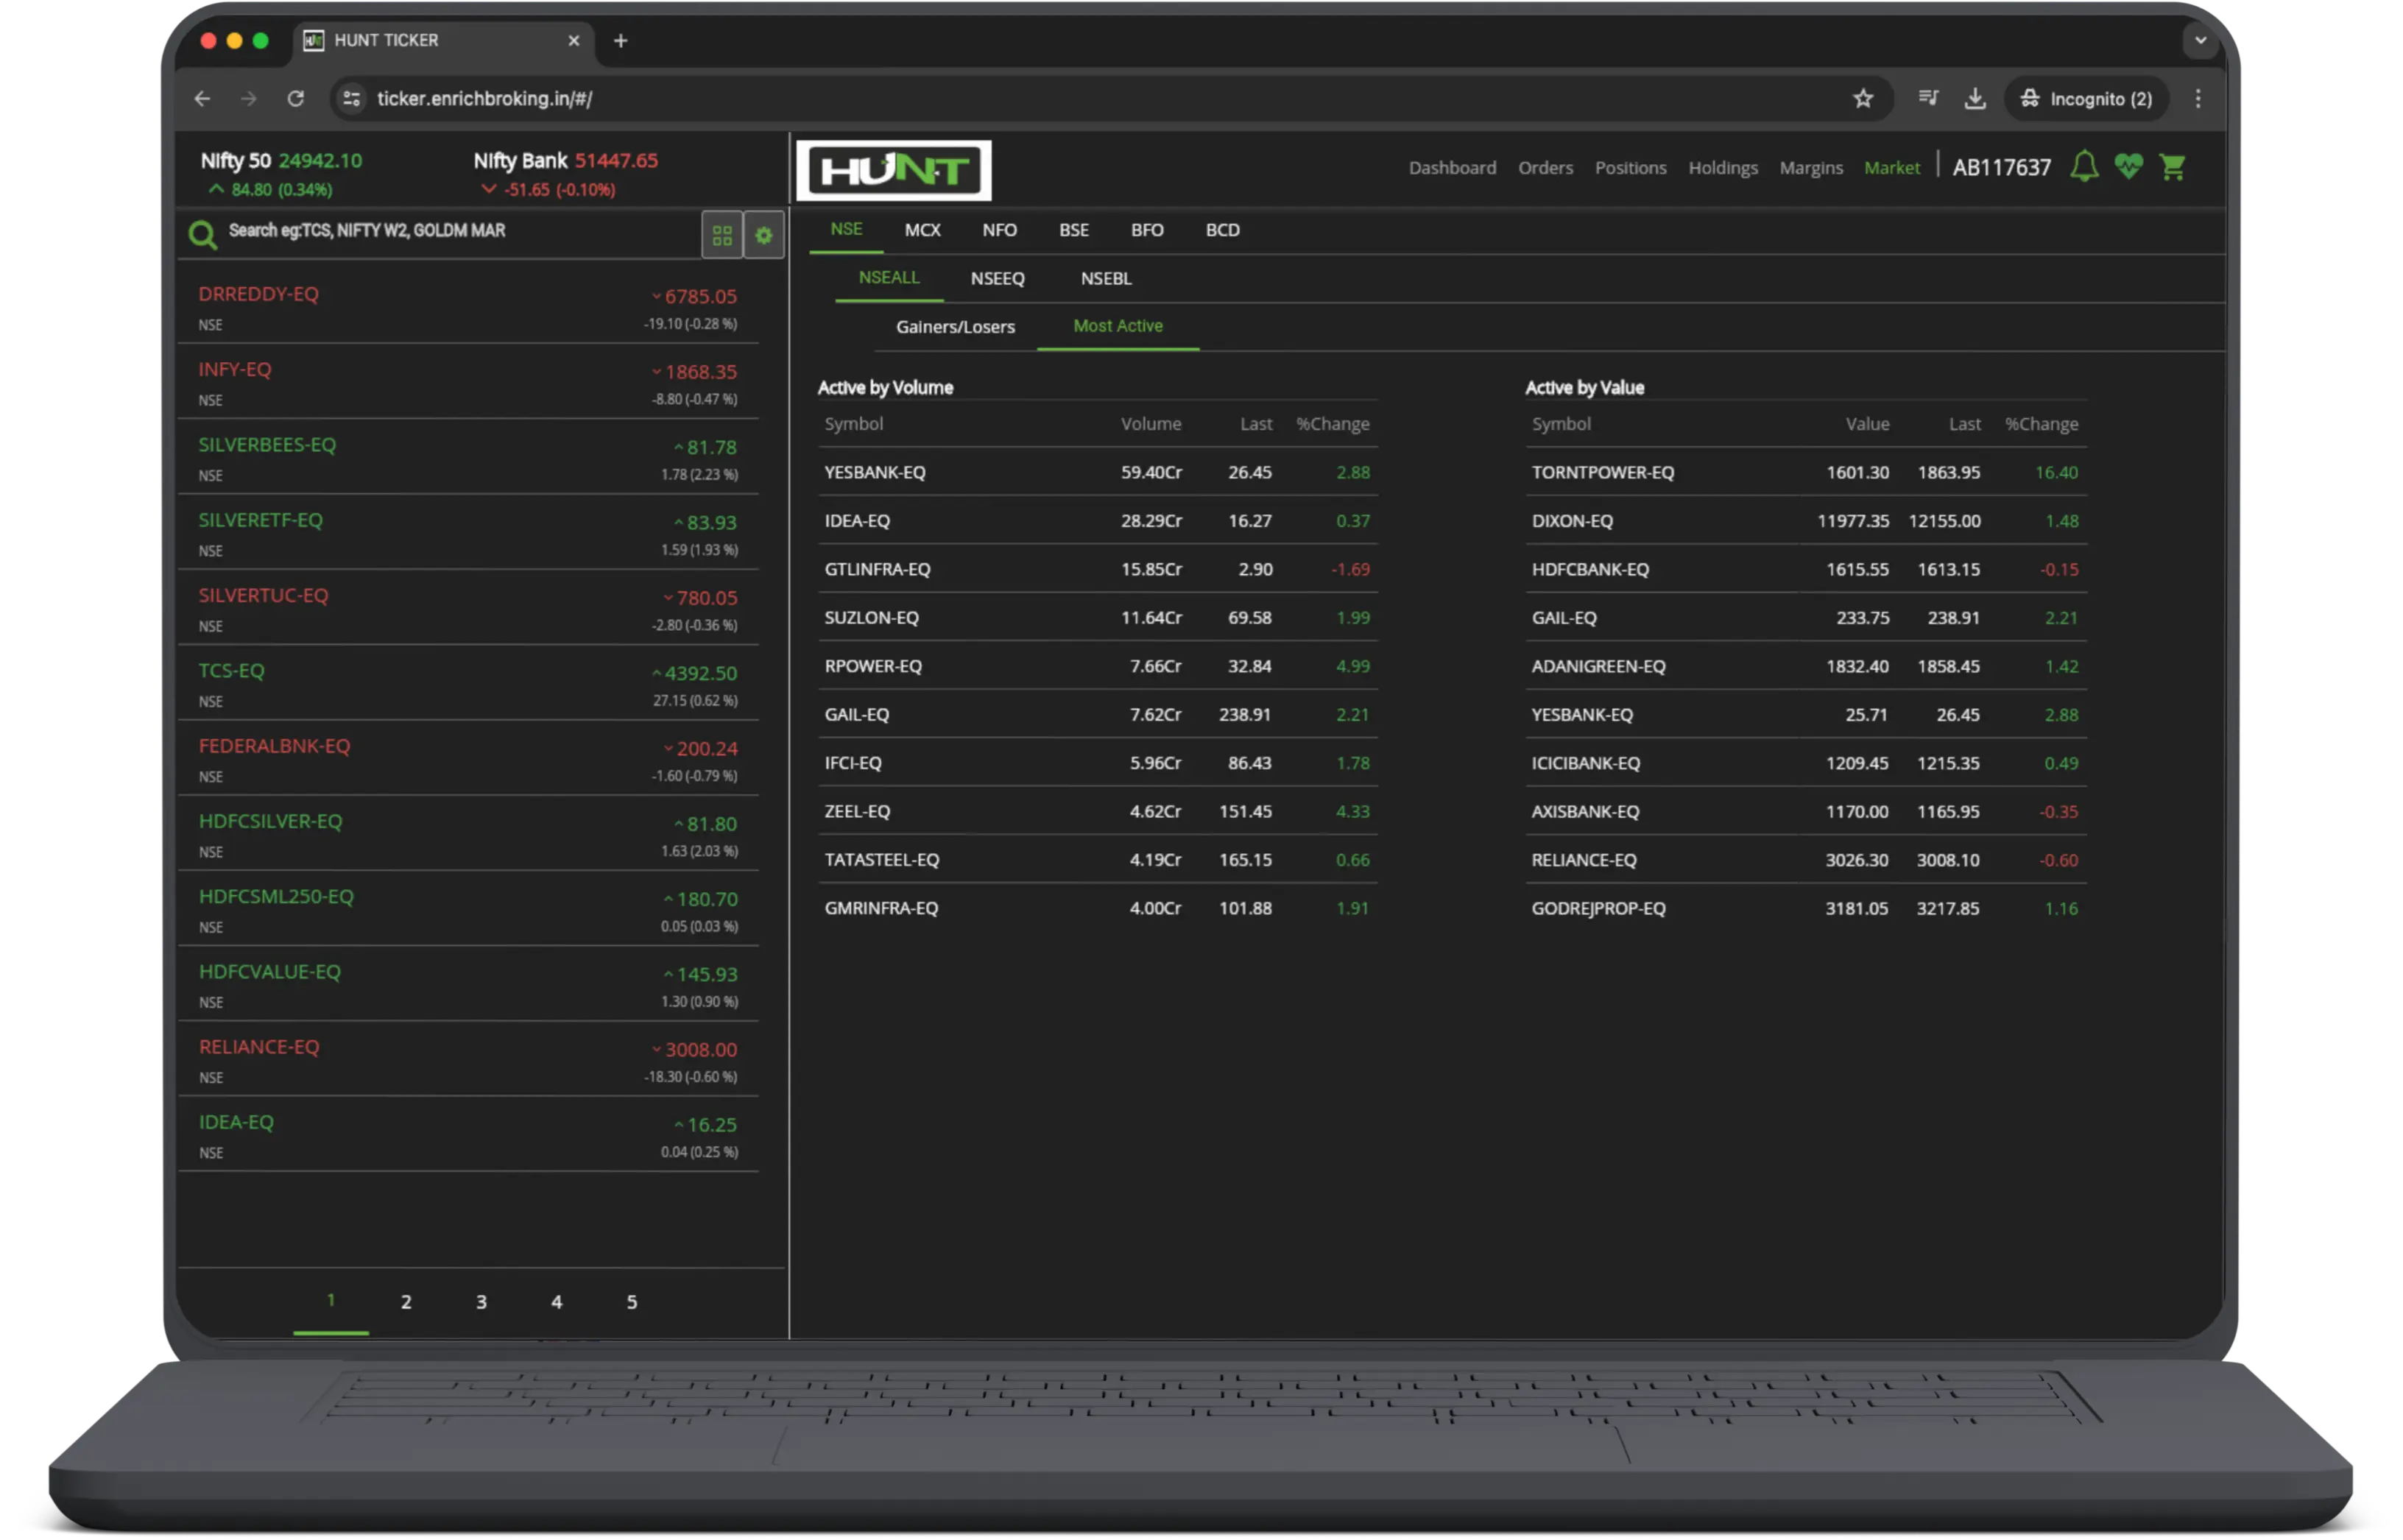Open the Holdings page link

click(1722, 168)
